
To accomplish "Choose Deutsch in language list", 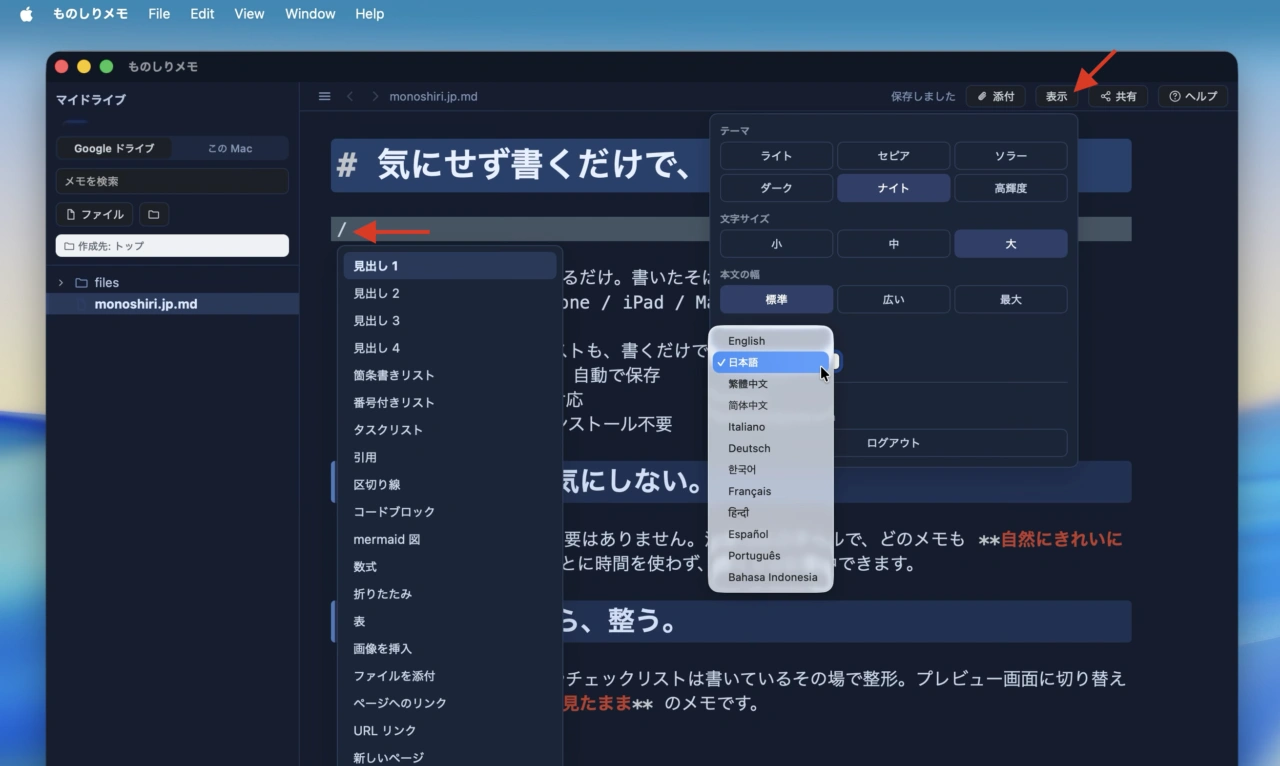I will point(771,448).
